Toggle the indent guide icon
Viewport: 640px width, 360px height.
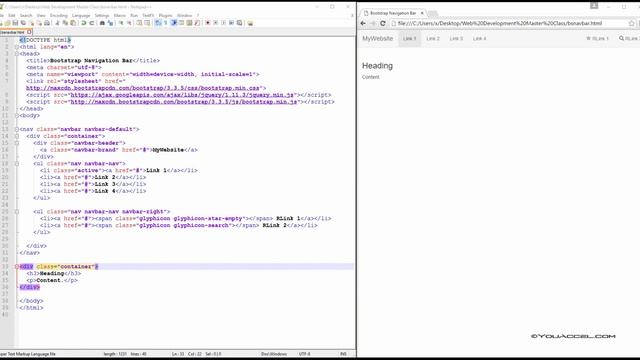coord(174,23)
